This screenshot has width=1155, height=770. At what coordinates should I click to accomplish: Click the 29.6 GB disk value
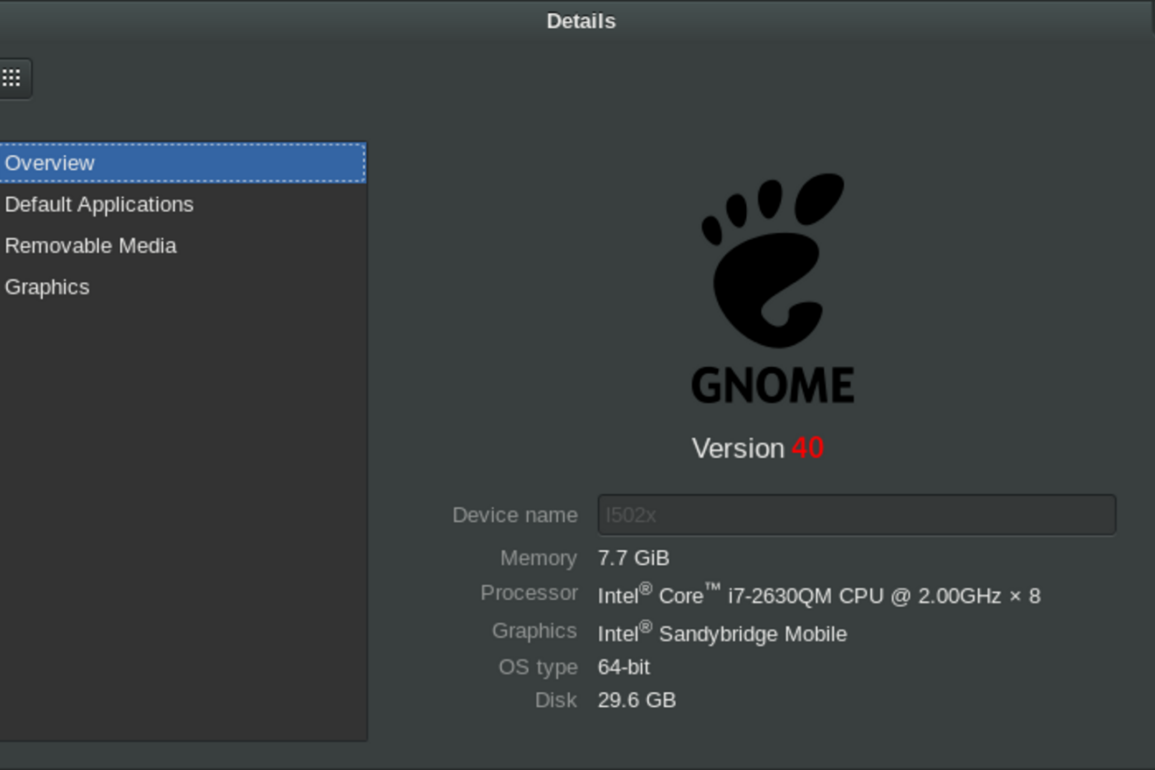(x=636, y=700)
